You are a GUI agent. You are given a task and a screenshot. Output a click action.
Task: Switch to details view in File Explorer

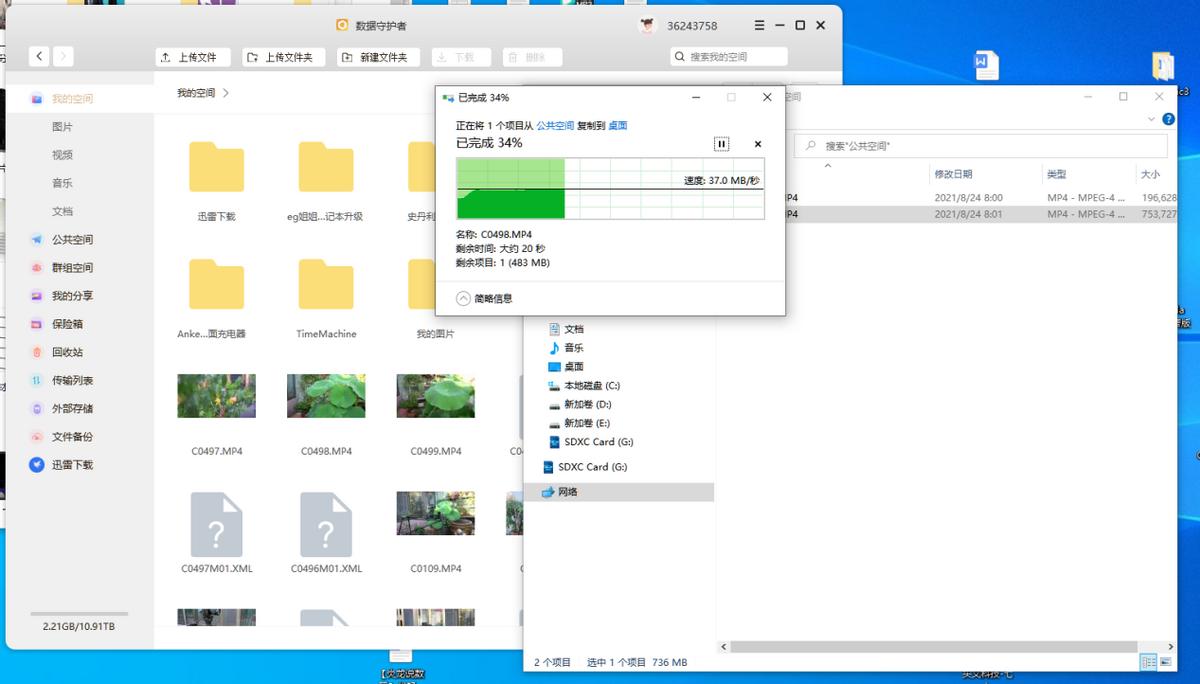[x=1148, y=661]
